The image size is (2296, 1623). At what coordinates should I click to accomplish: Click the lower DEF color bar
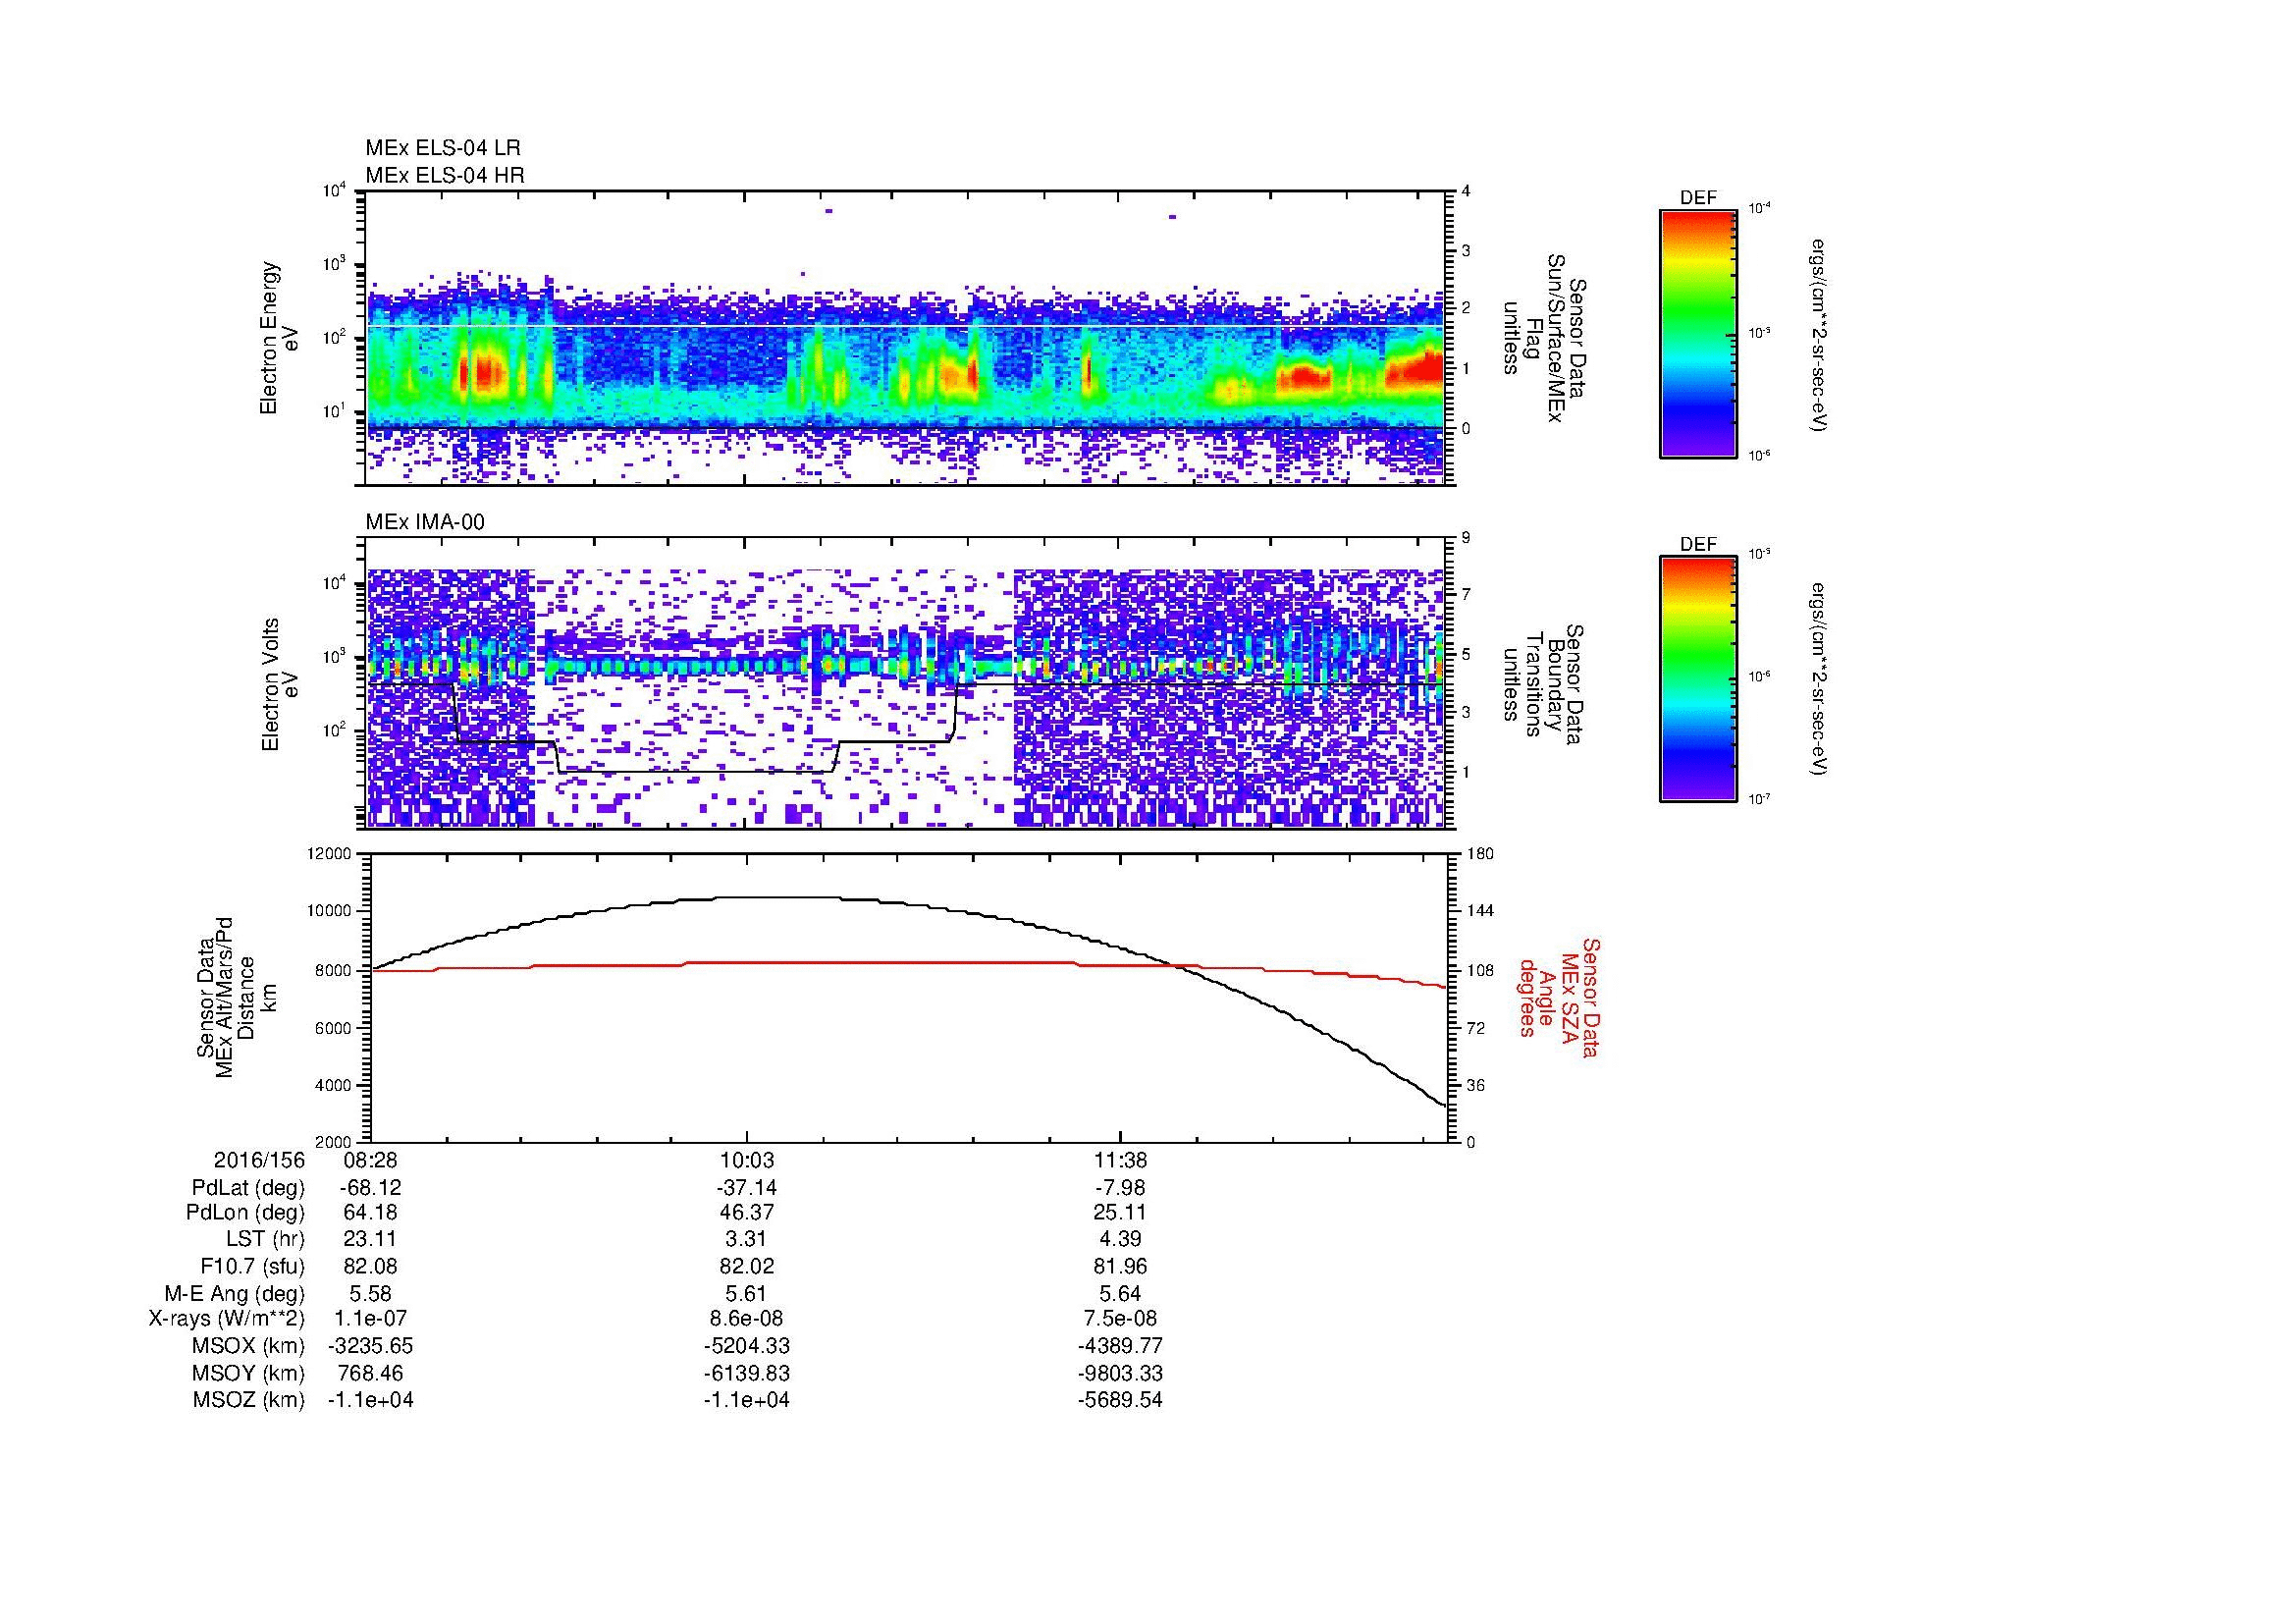click(x=1698, y=679)
